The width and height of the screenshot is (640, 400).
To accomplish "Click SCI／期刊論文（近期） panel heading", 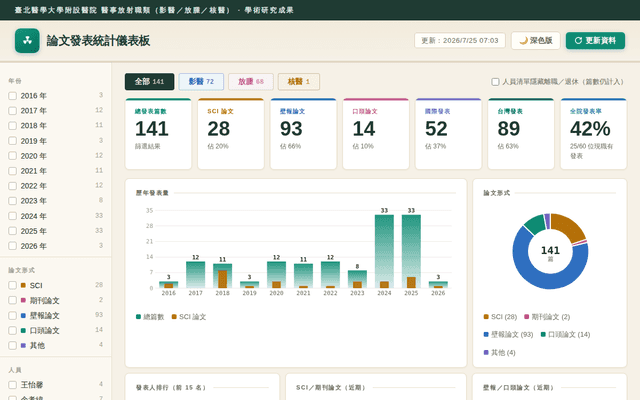I will coord(331,388).
